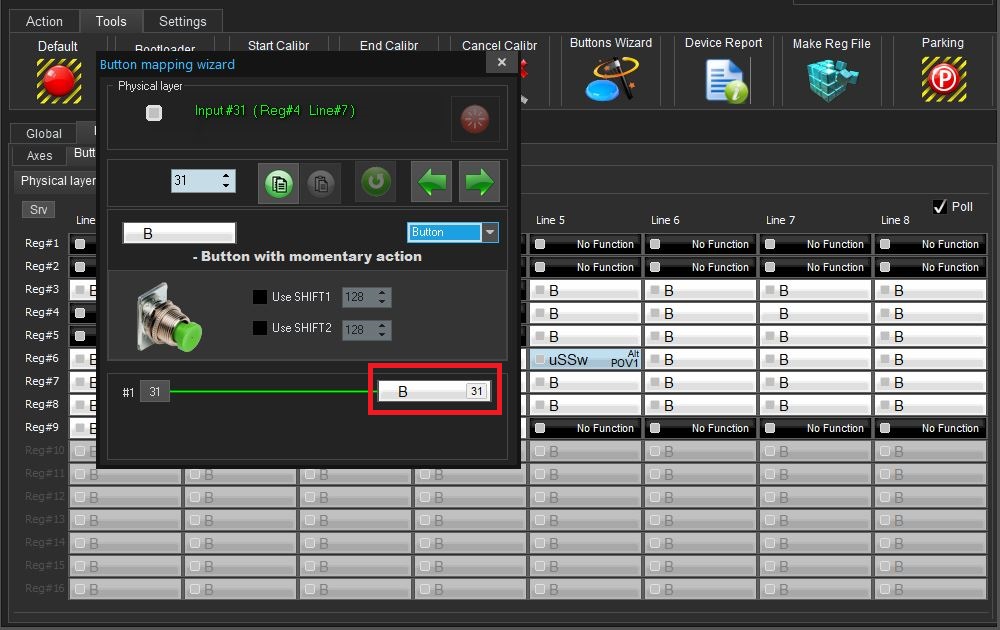1000x630 pixels.
Task: Click the red Default button icon
Action: 59,81
